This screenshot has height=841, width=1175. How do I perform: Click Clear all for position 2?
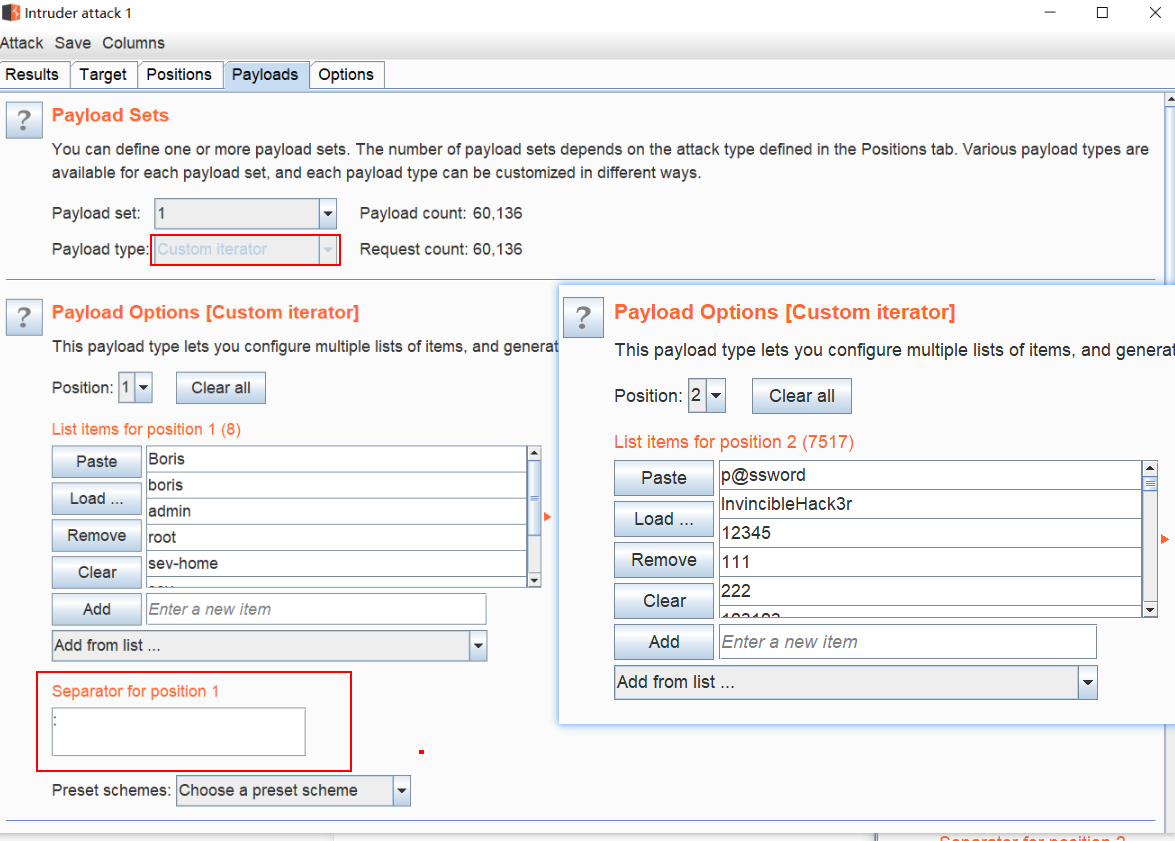(x=802, y=396)
